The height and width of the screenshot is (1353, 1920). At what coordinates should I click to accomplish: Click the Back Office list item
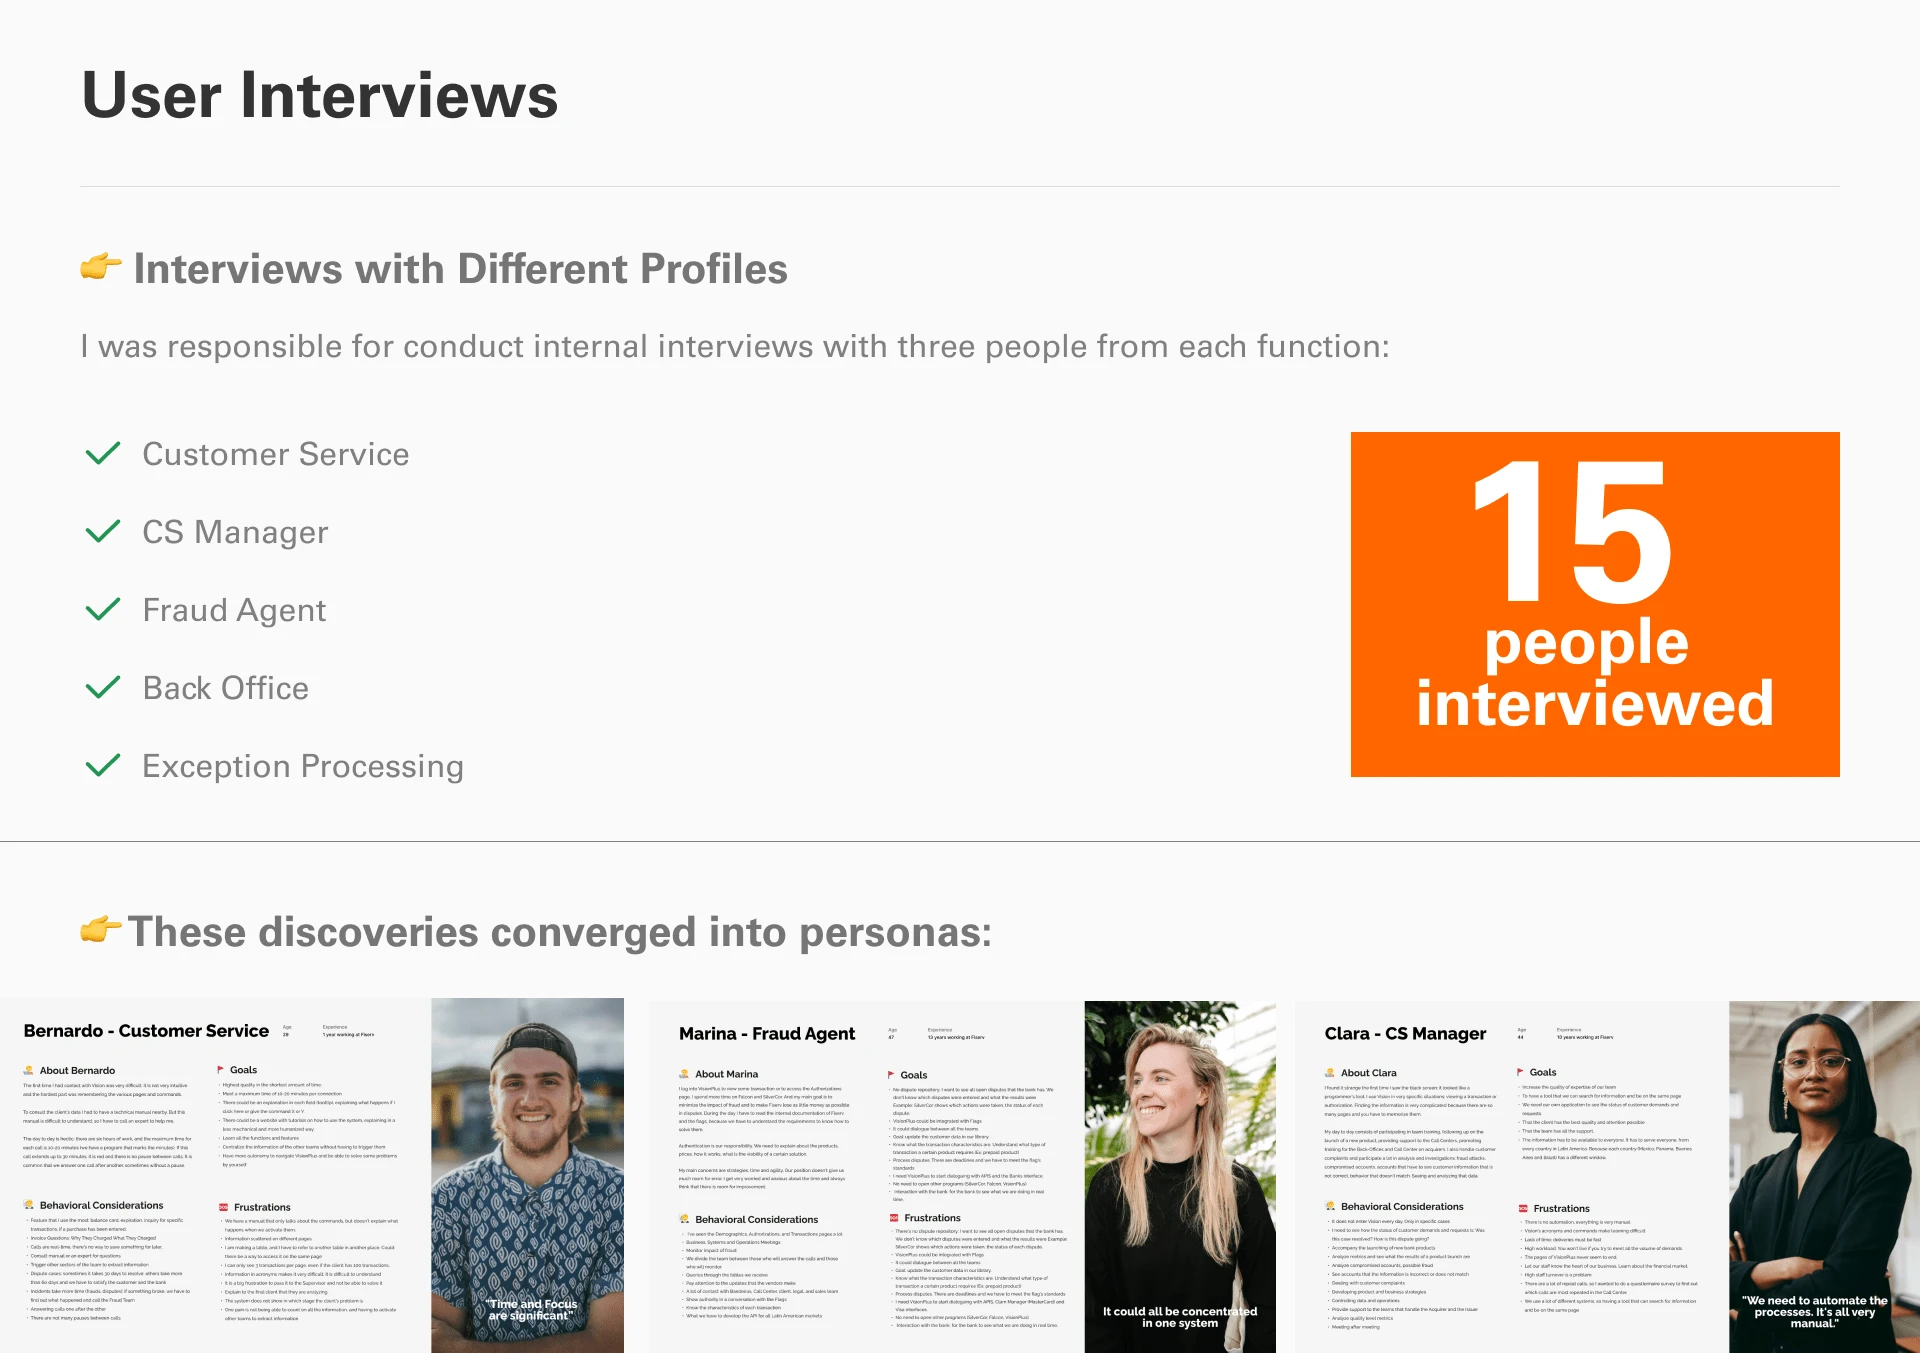click(226, 688)
